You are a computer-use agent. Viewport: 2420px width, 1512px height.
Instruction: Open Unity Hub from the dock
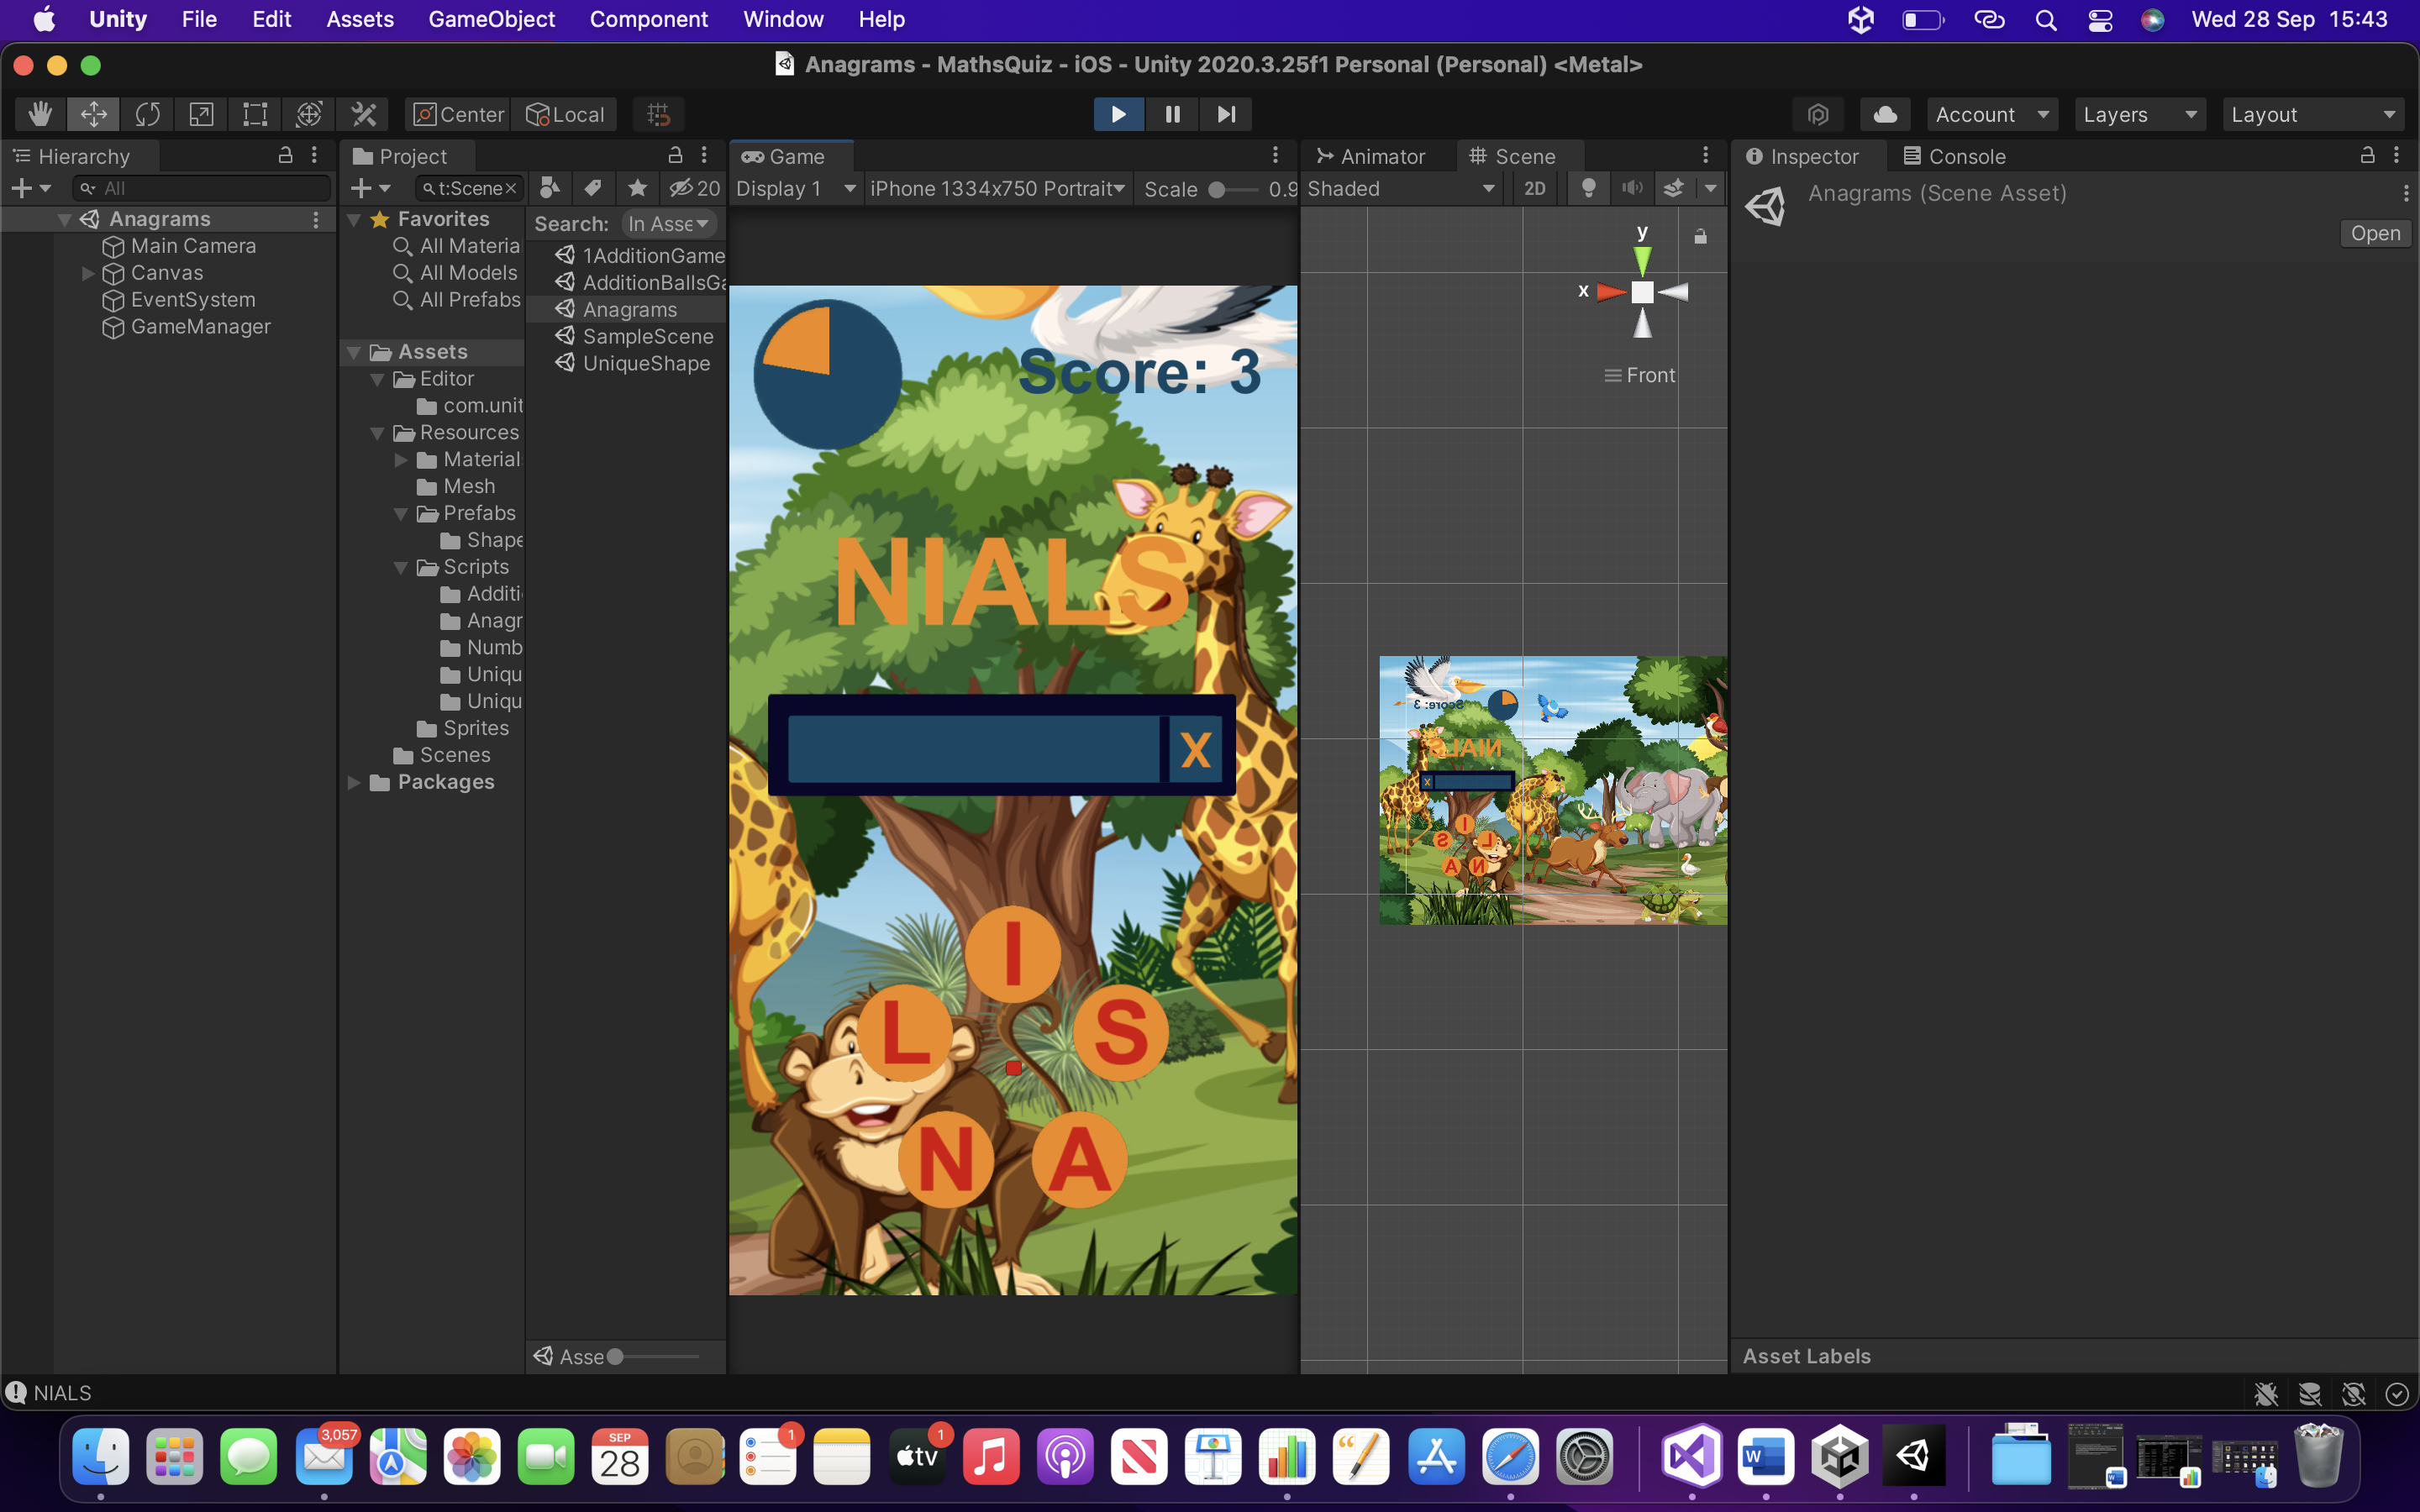[x=1839, y=1456]
